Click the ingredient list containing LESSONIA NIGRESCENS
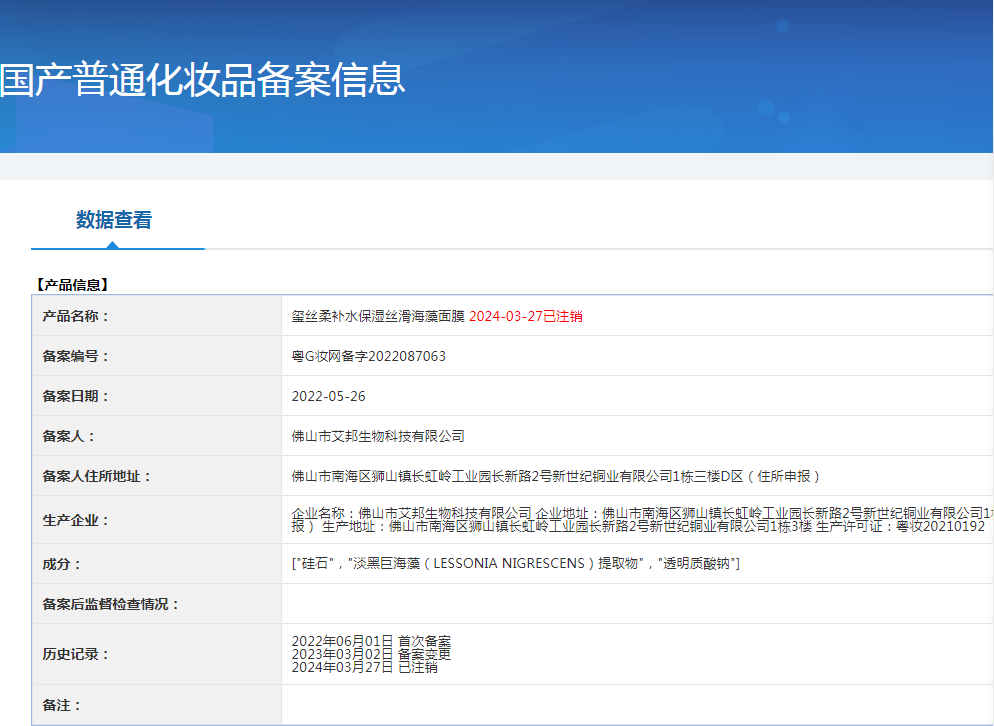994x726 pixels. (516, 564)
